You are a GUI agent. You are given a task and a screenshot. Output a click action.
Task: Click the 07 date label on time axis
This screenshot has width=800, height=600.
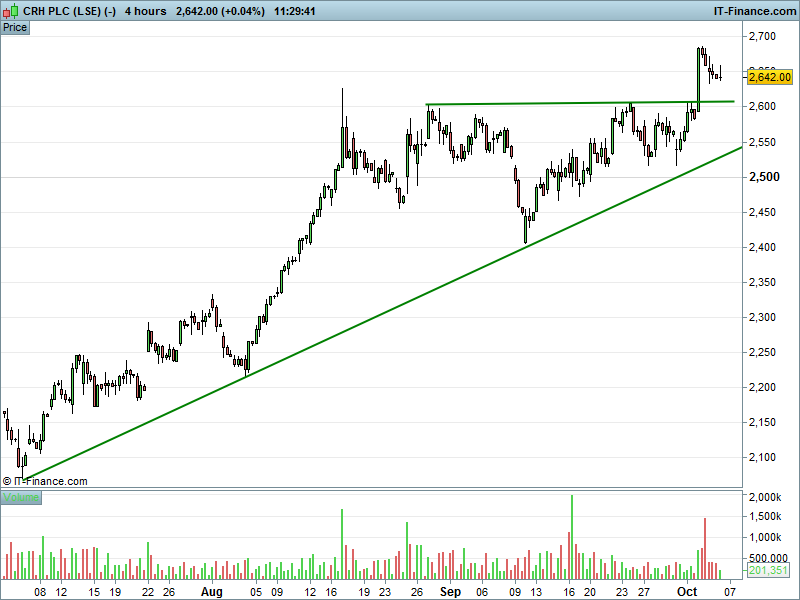730,592
